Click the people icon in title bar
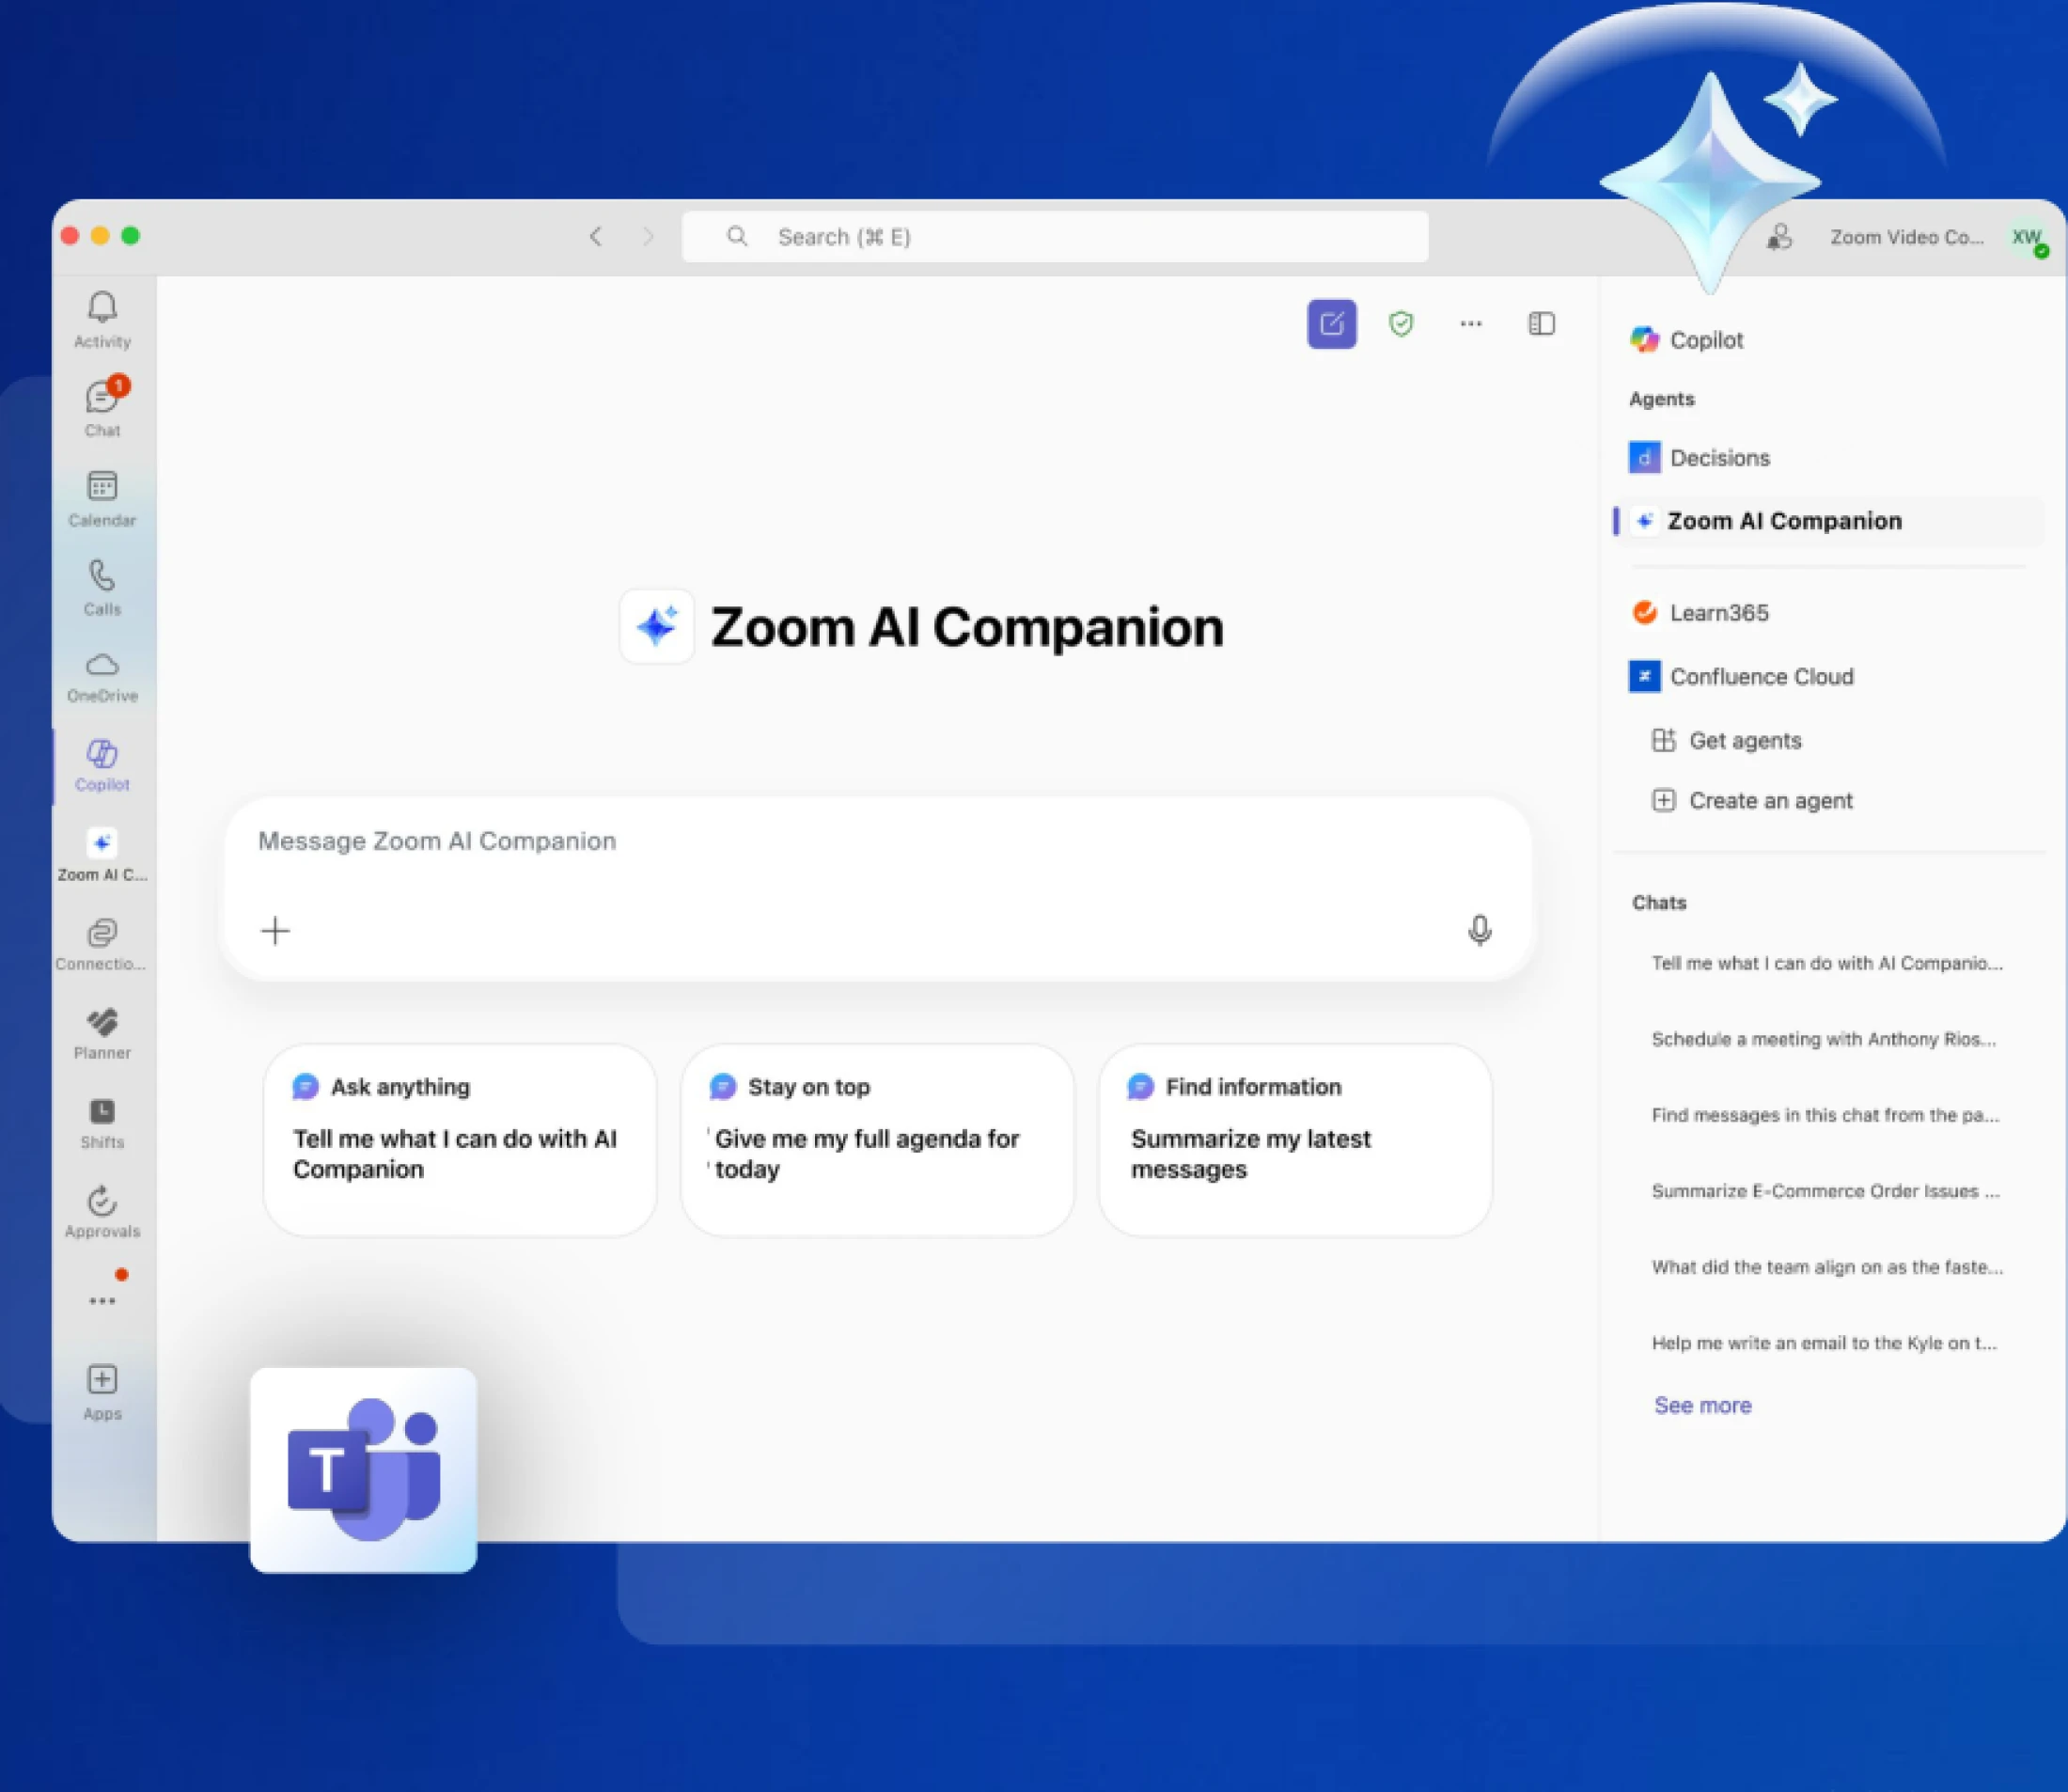This screenshot has height=1792, width=2068. point(1779,237)
